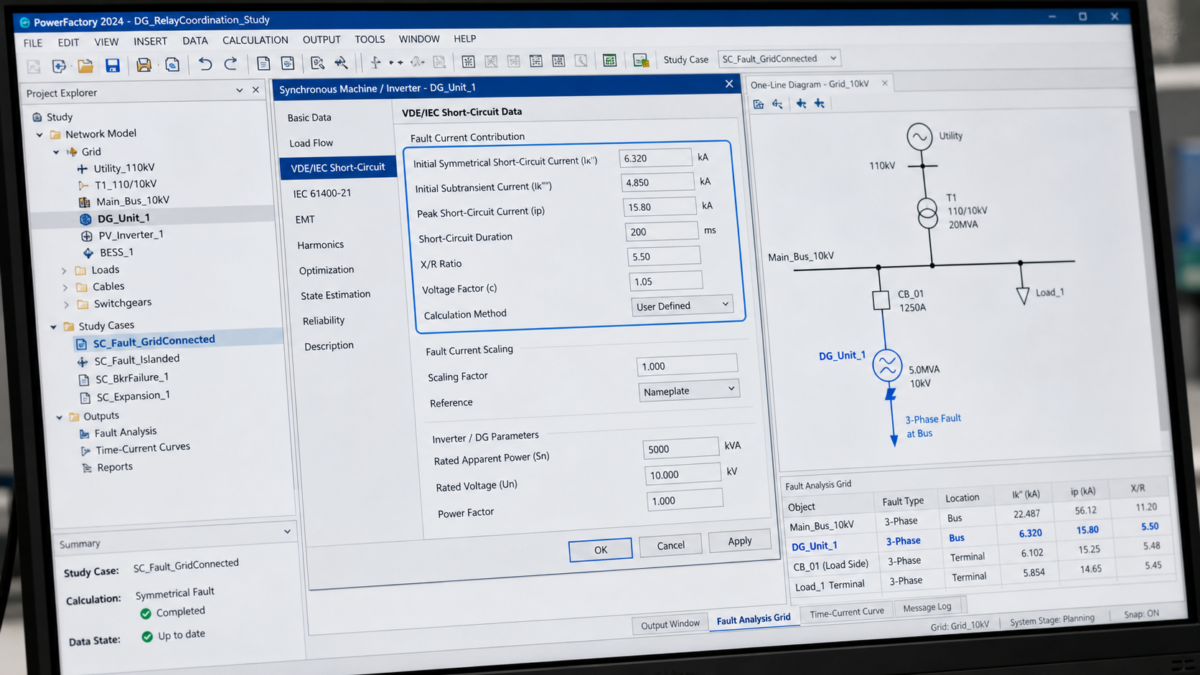The width and height of the screenshot is (1200, 675).
Task: Open the TOOLS menu
Action: [369, 39]
